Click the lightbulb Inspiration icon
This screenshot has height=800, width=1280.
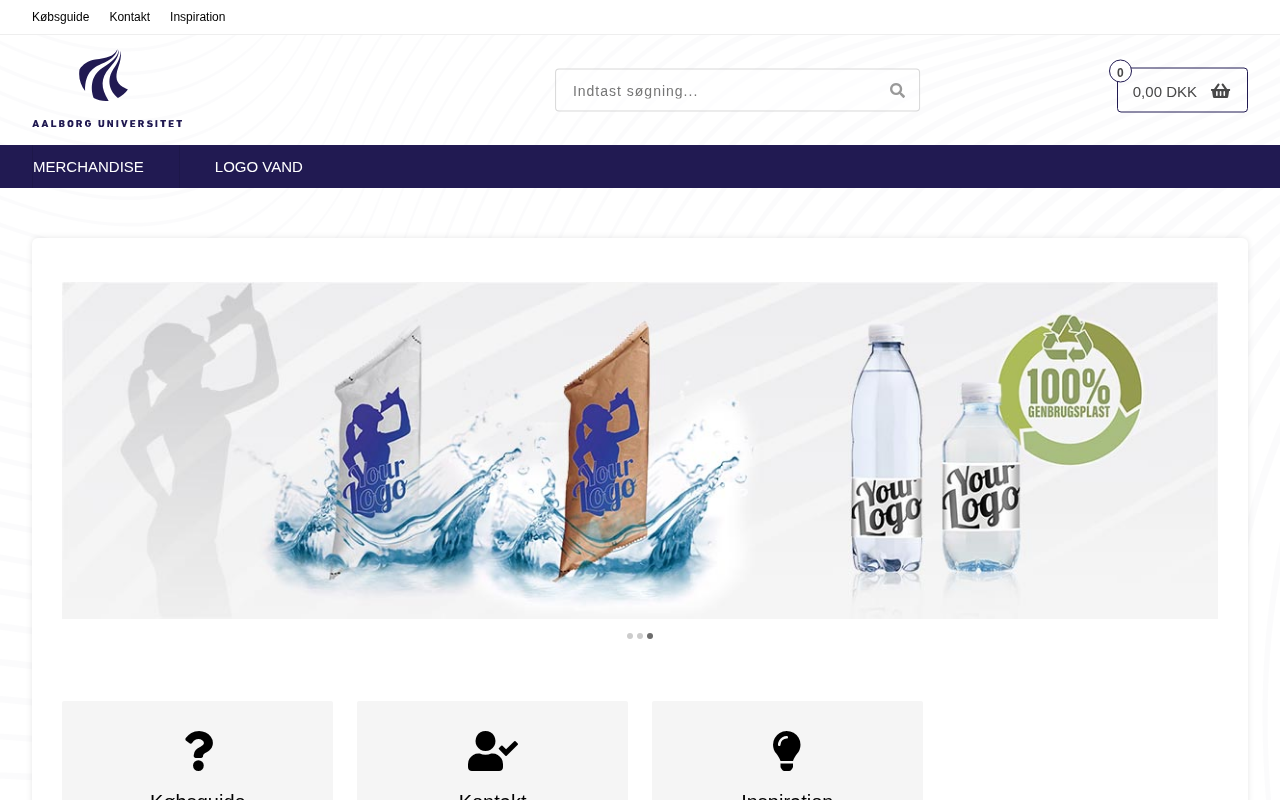click(x=787, y=751)
